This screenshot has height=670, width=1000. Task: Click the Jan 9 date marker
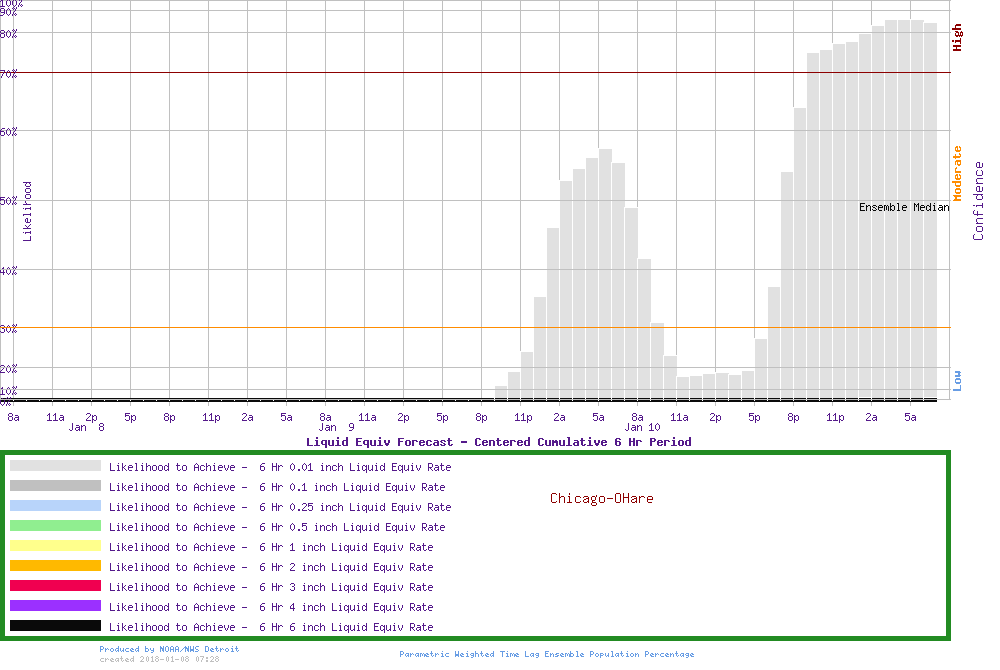(336, 427)
